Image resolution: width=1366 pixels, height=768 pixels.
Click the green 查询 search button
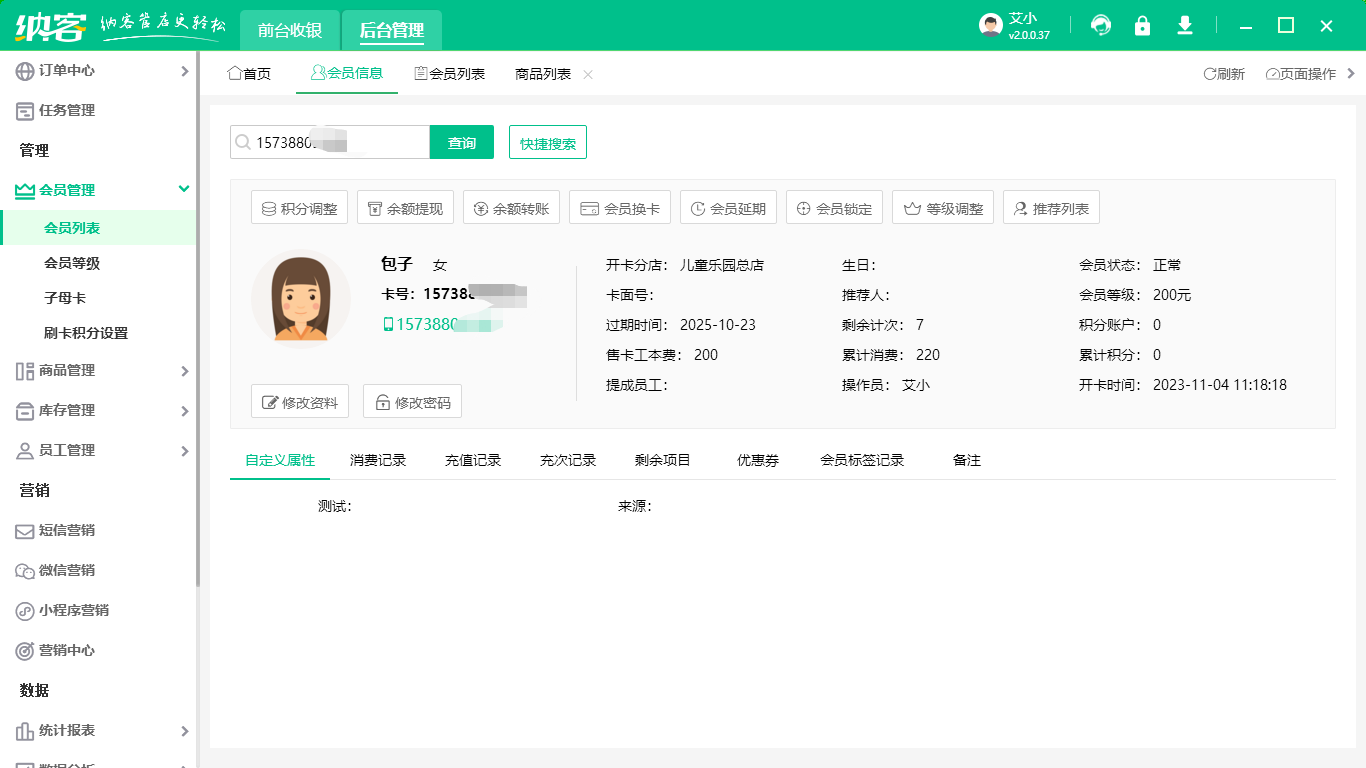[462, 143]
